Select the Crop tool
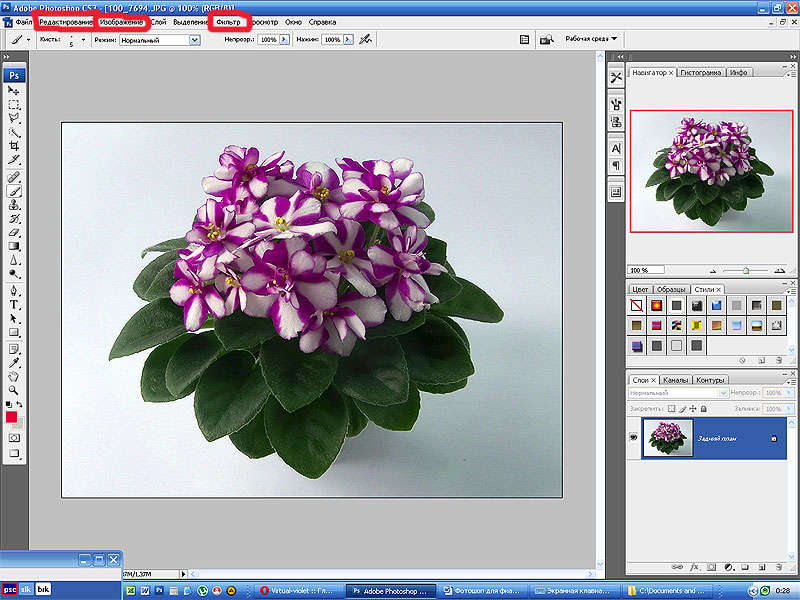 [x=14, y=146]
